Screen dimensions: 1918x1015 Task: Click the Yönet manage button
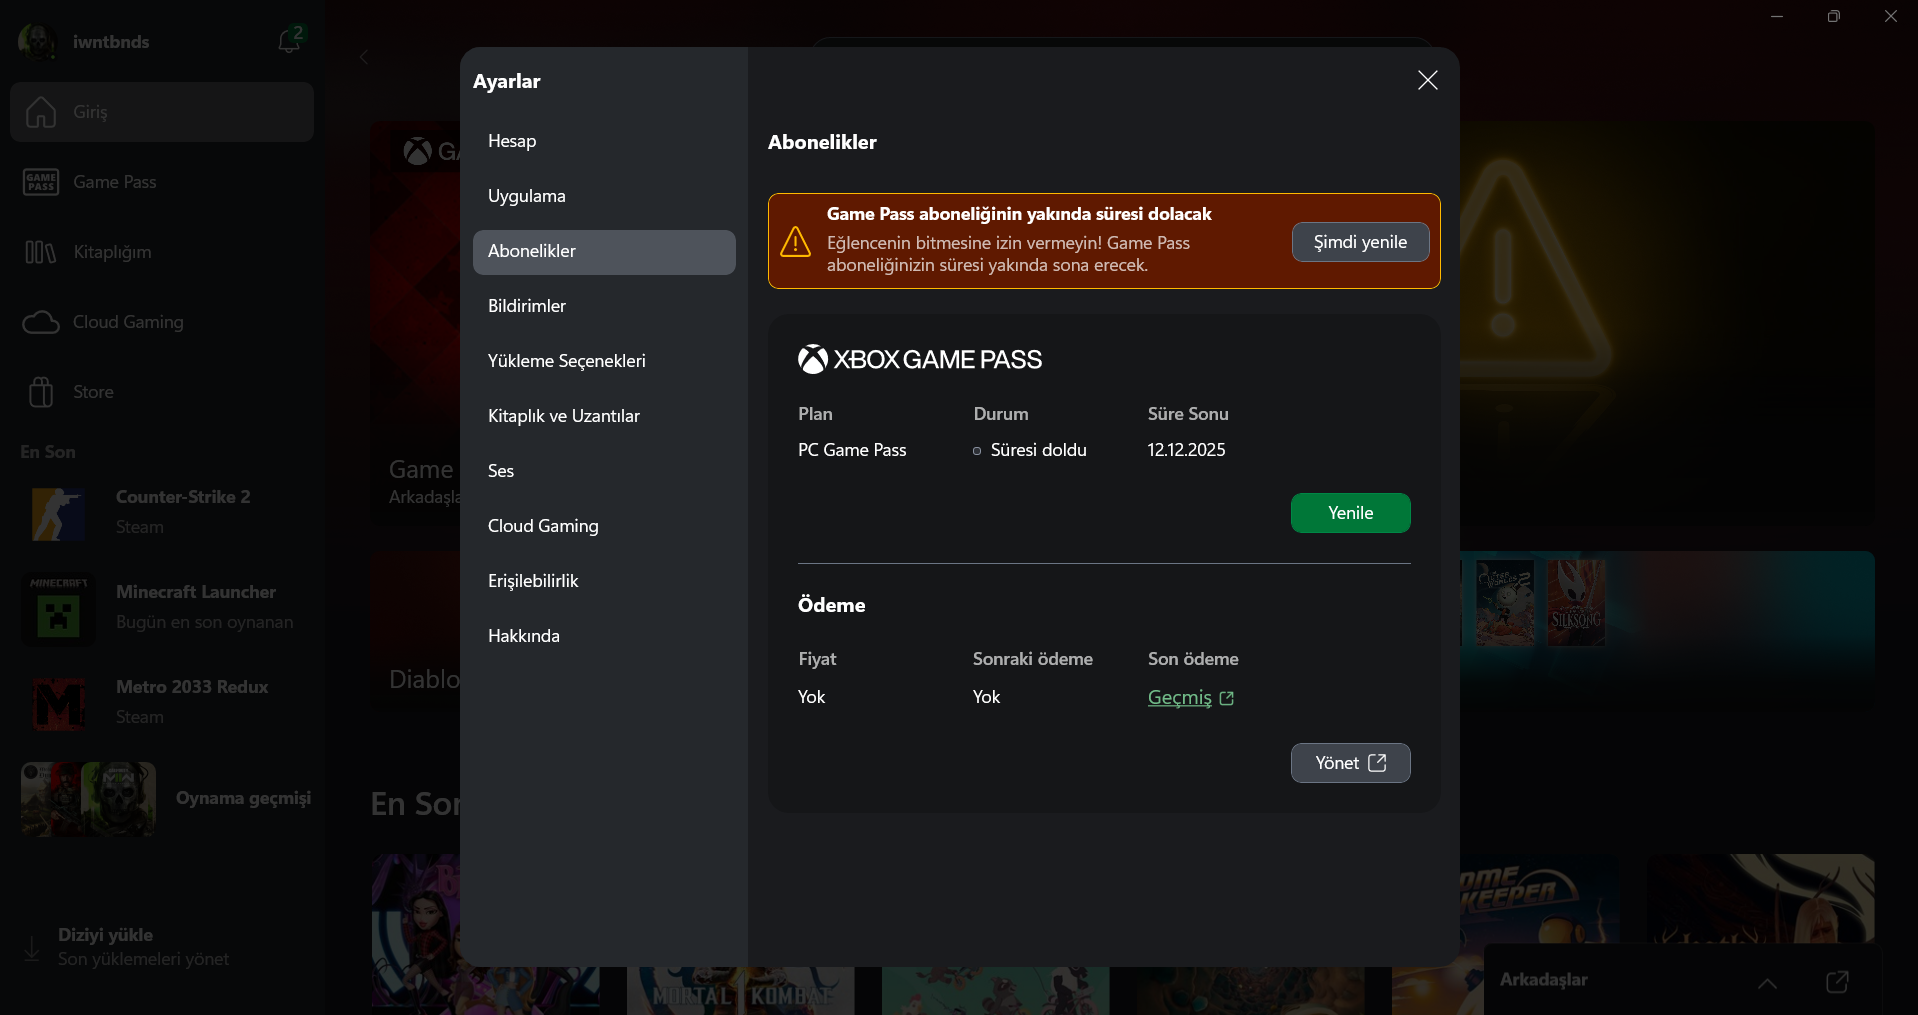pyautogui.click(x=1350, y=763)
